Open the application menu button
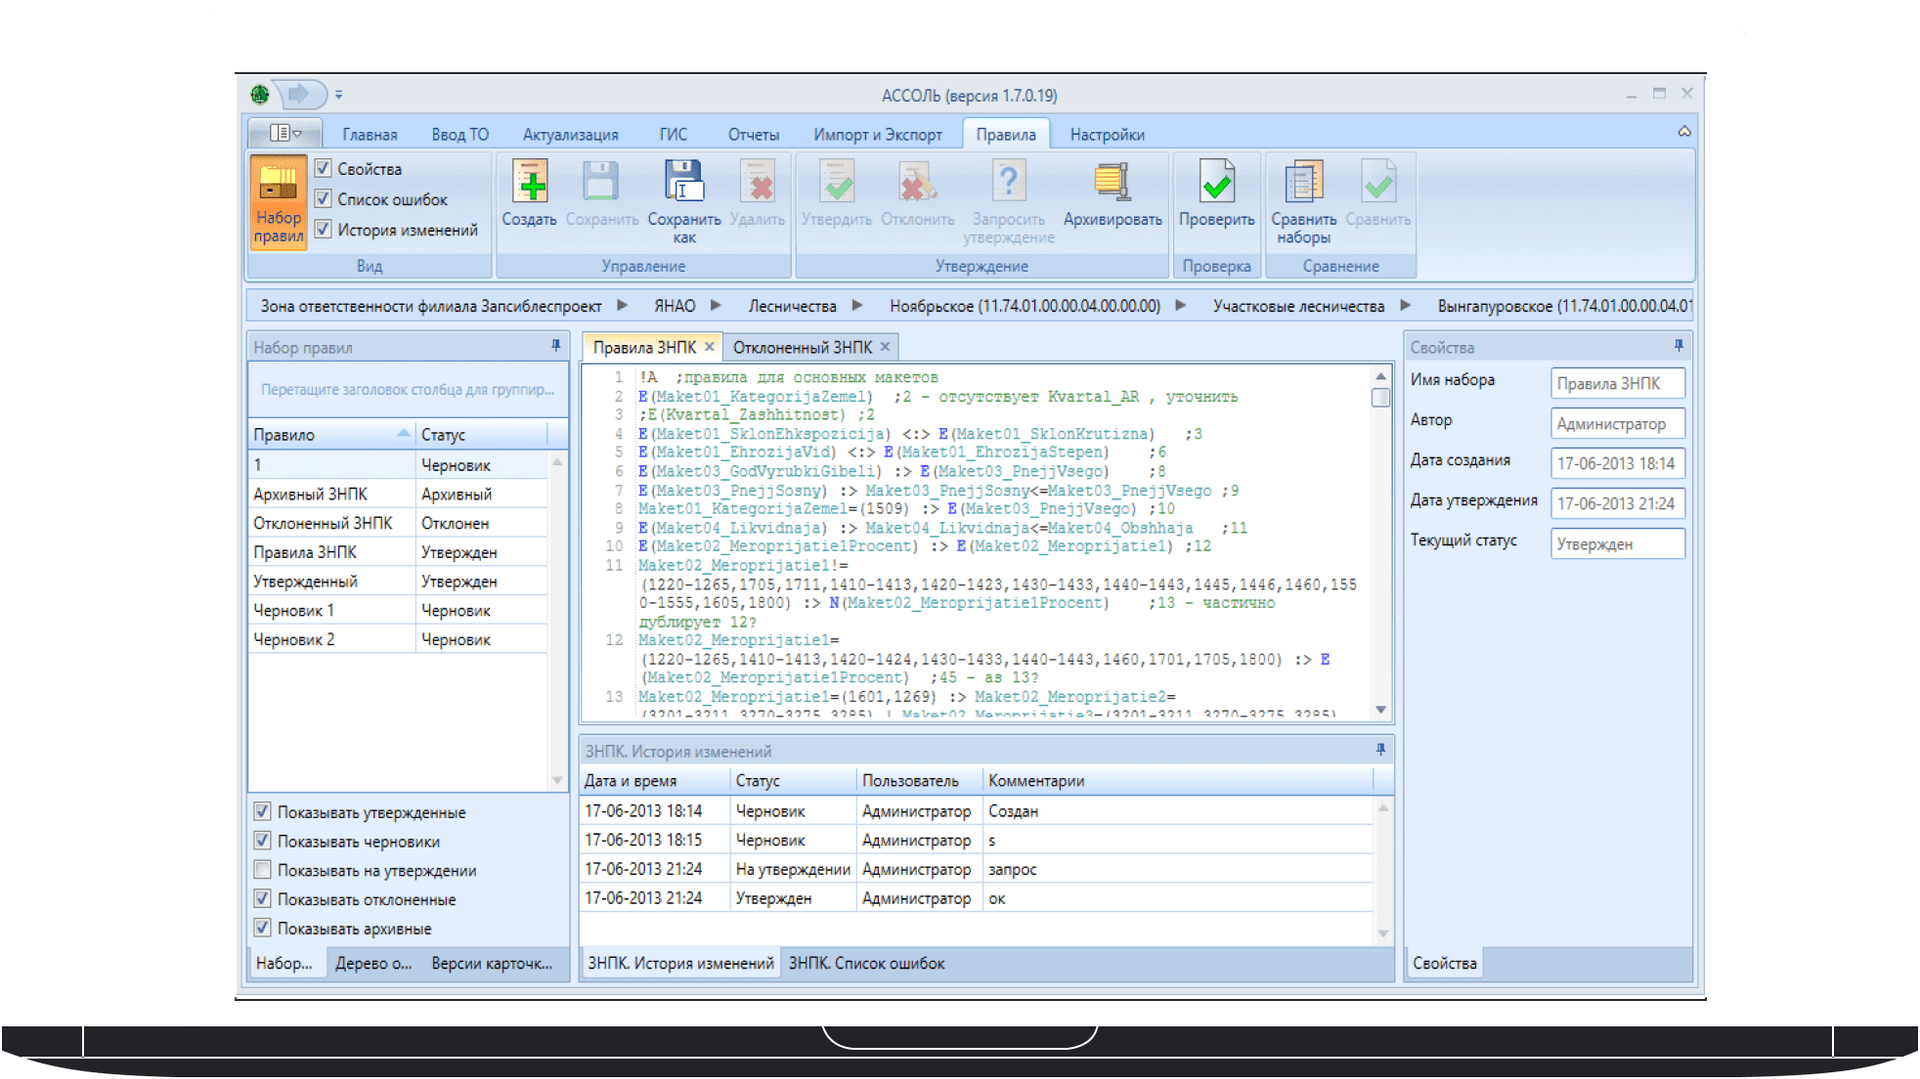Viewport: 1920px width, 1079px height. (285, 133)
